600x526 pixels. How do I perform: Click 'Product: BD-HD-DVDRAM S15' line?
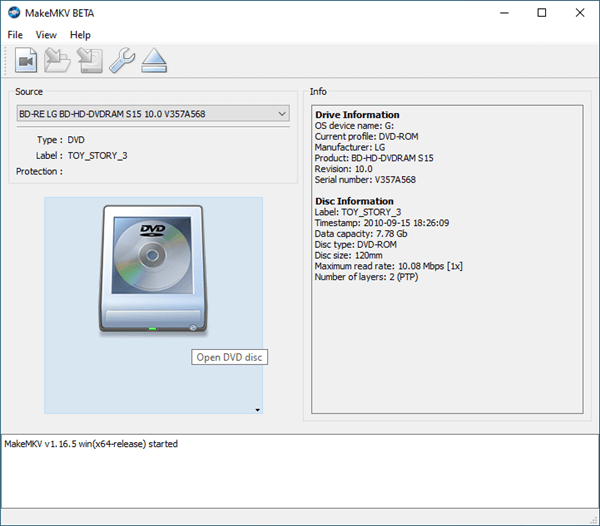click(x=374, y=158)
